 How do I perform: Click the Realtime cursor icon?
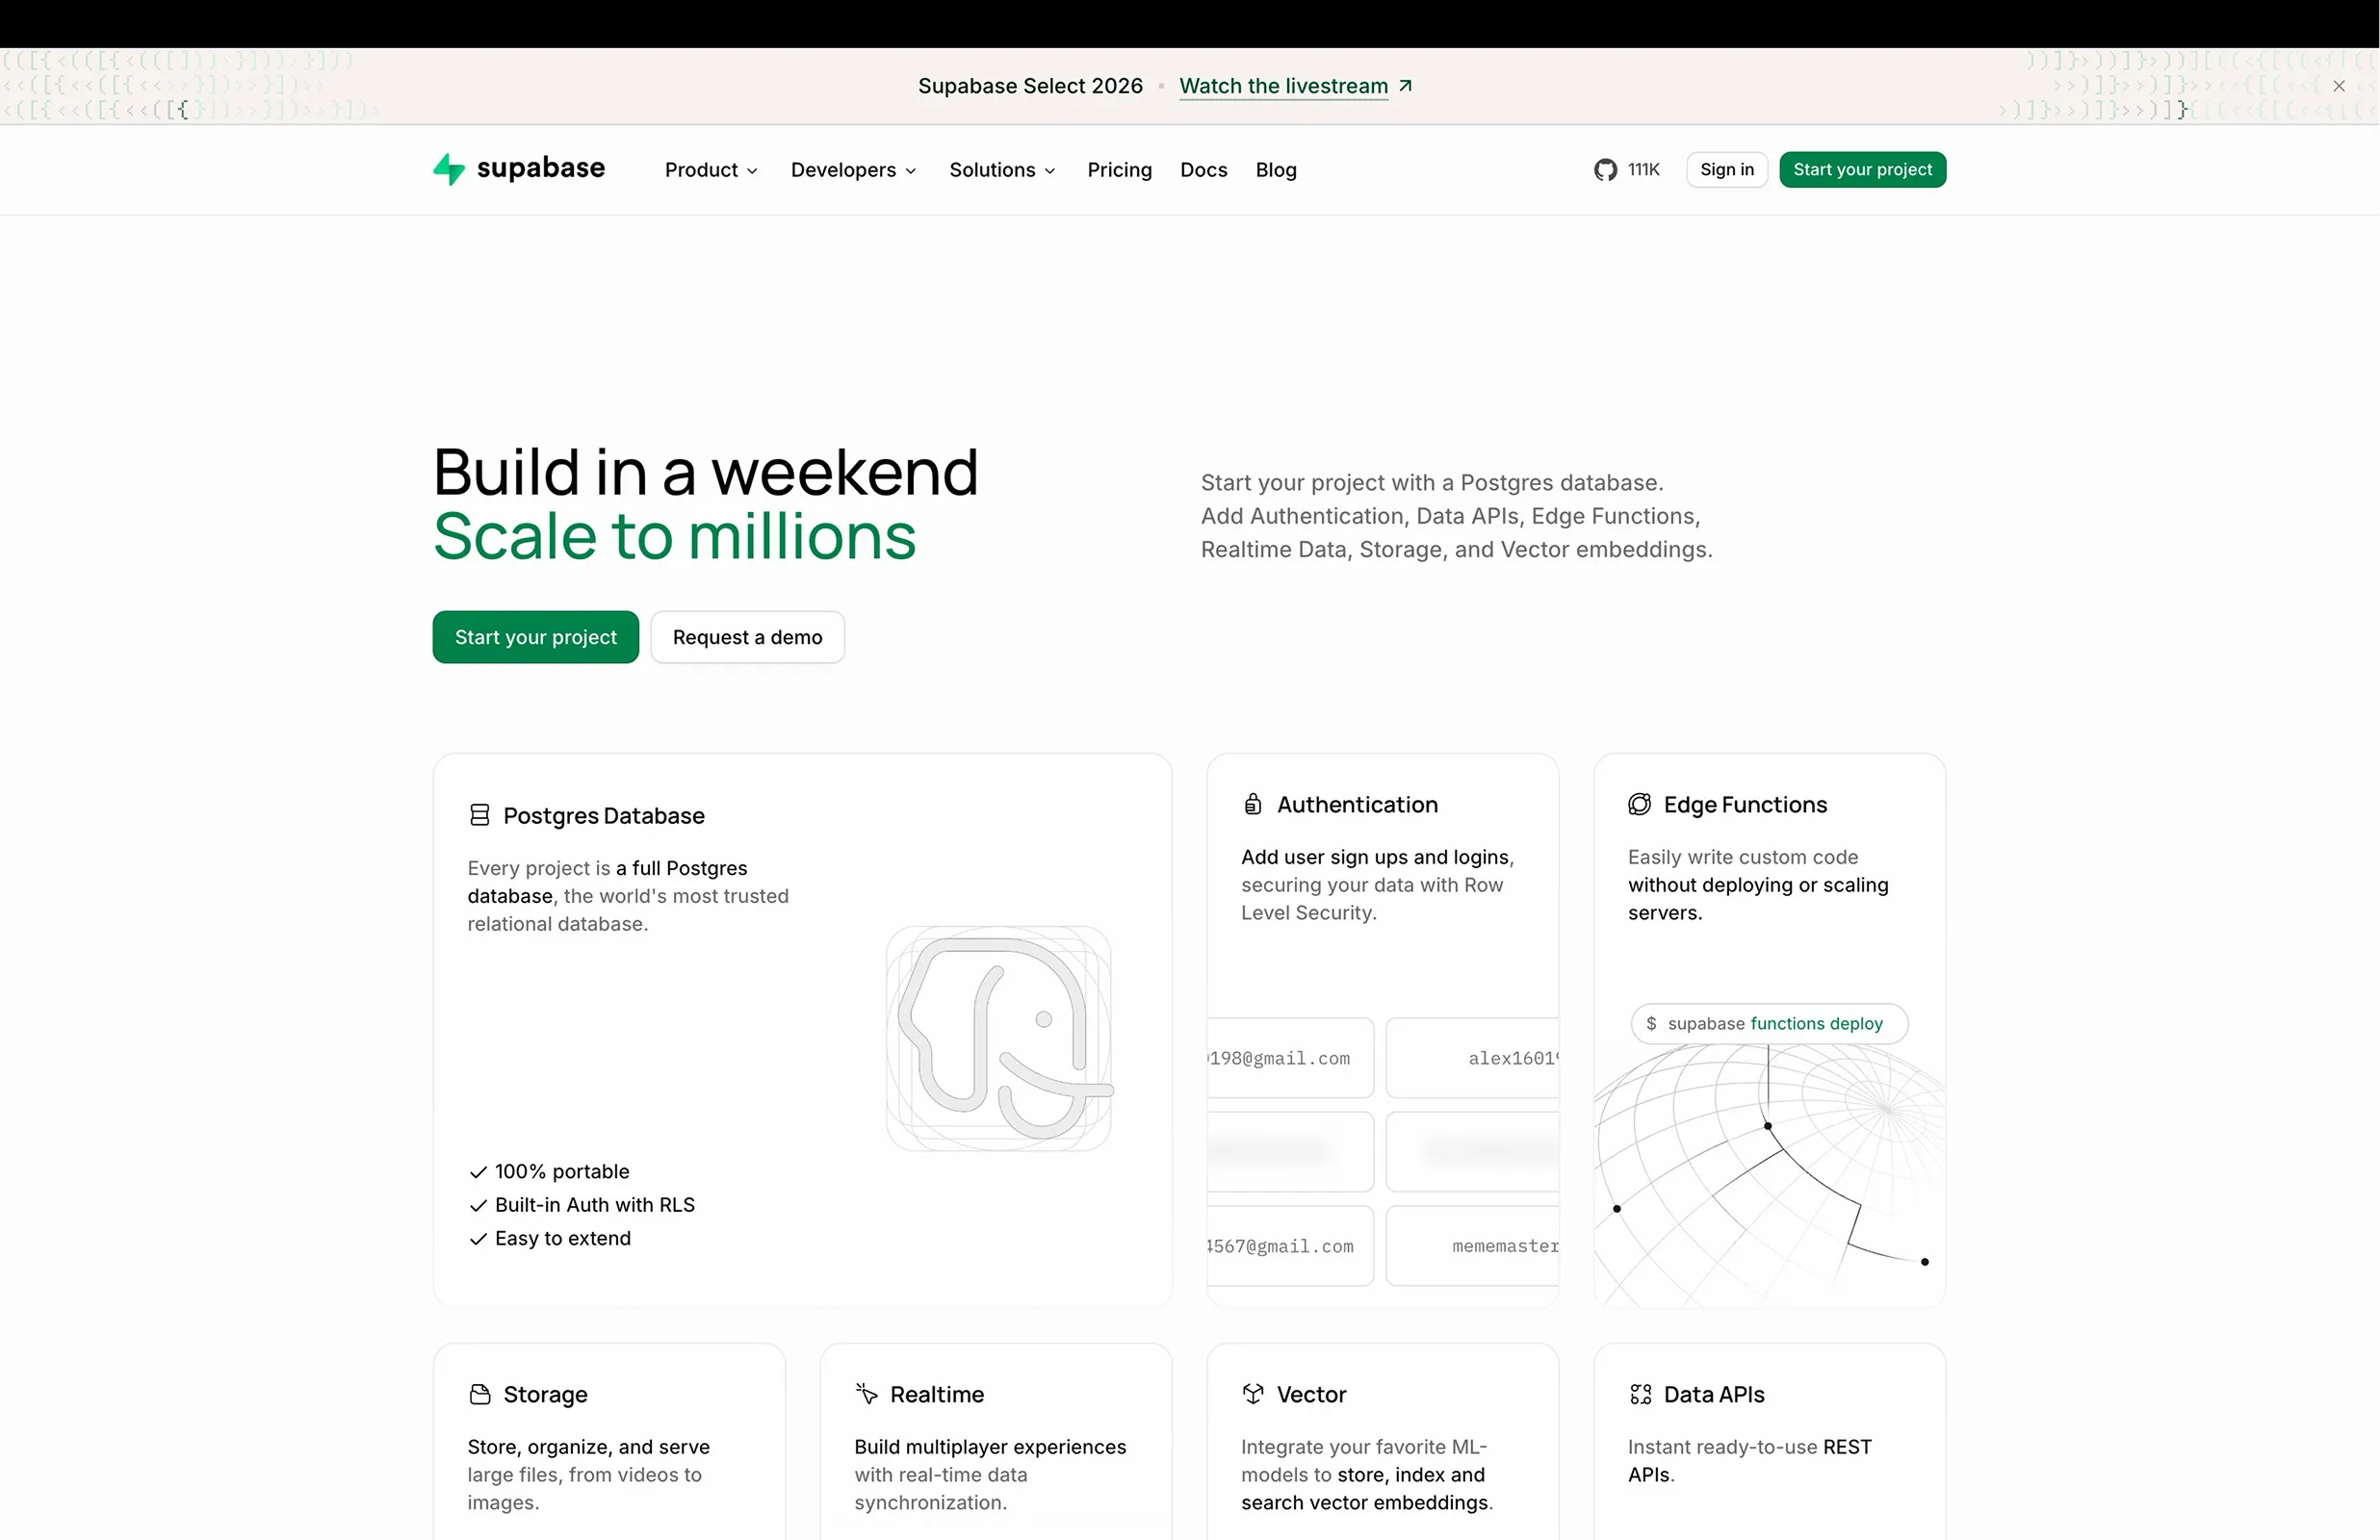pos(867,1393)
